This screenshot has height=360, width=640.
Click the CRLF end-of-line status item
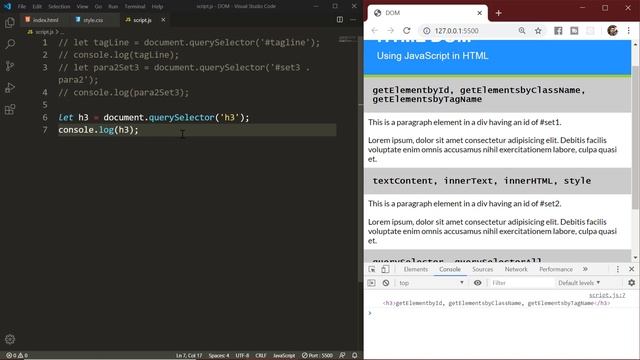coord(260,356)
